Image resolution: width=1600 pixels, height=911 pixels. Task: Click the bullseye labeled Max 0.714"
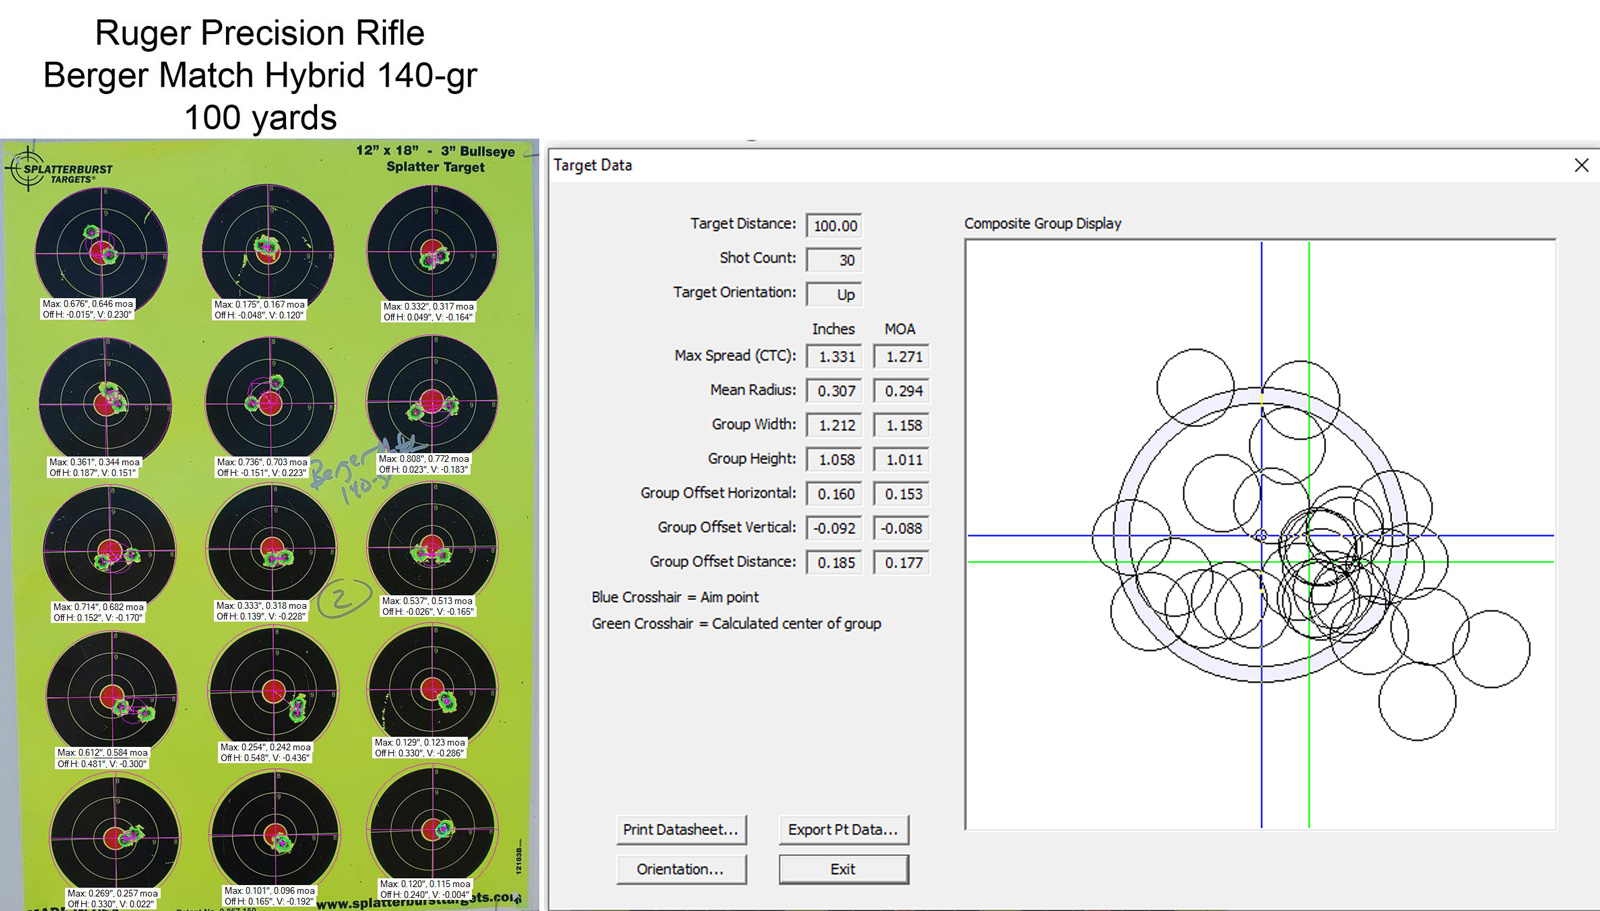pyautogui.click(x=109, y=550)
